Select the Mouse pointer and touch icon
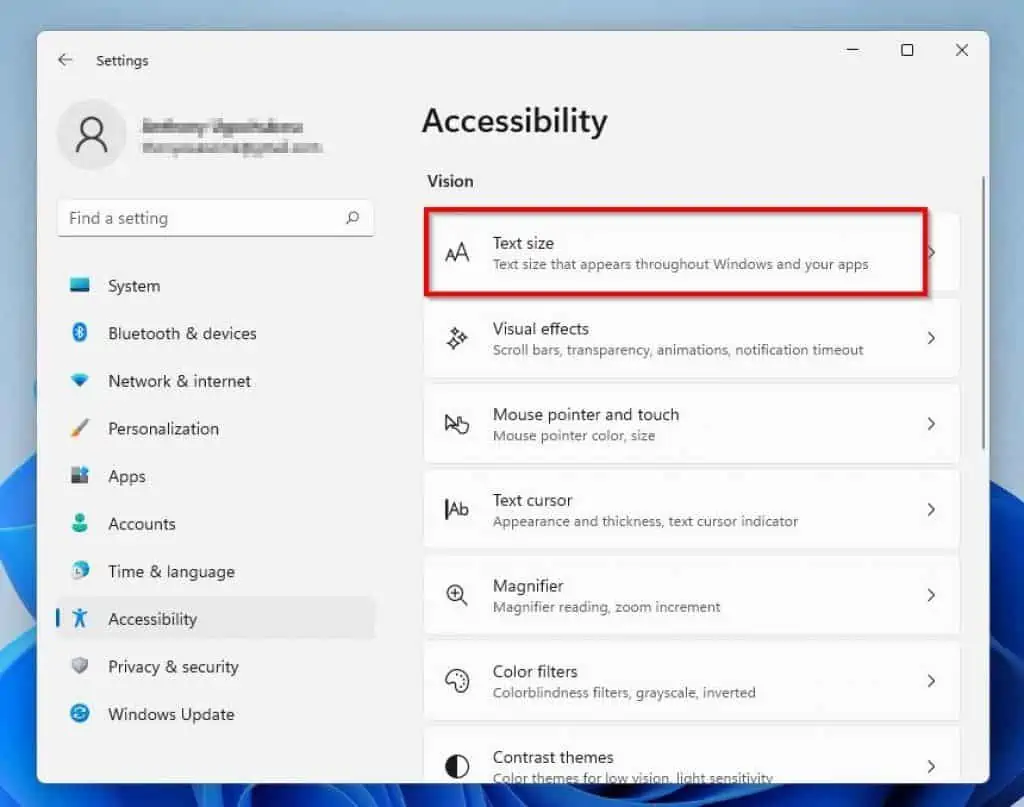 click(457, 424)
